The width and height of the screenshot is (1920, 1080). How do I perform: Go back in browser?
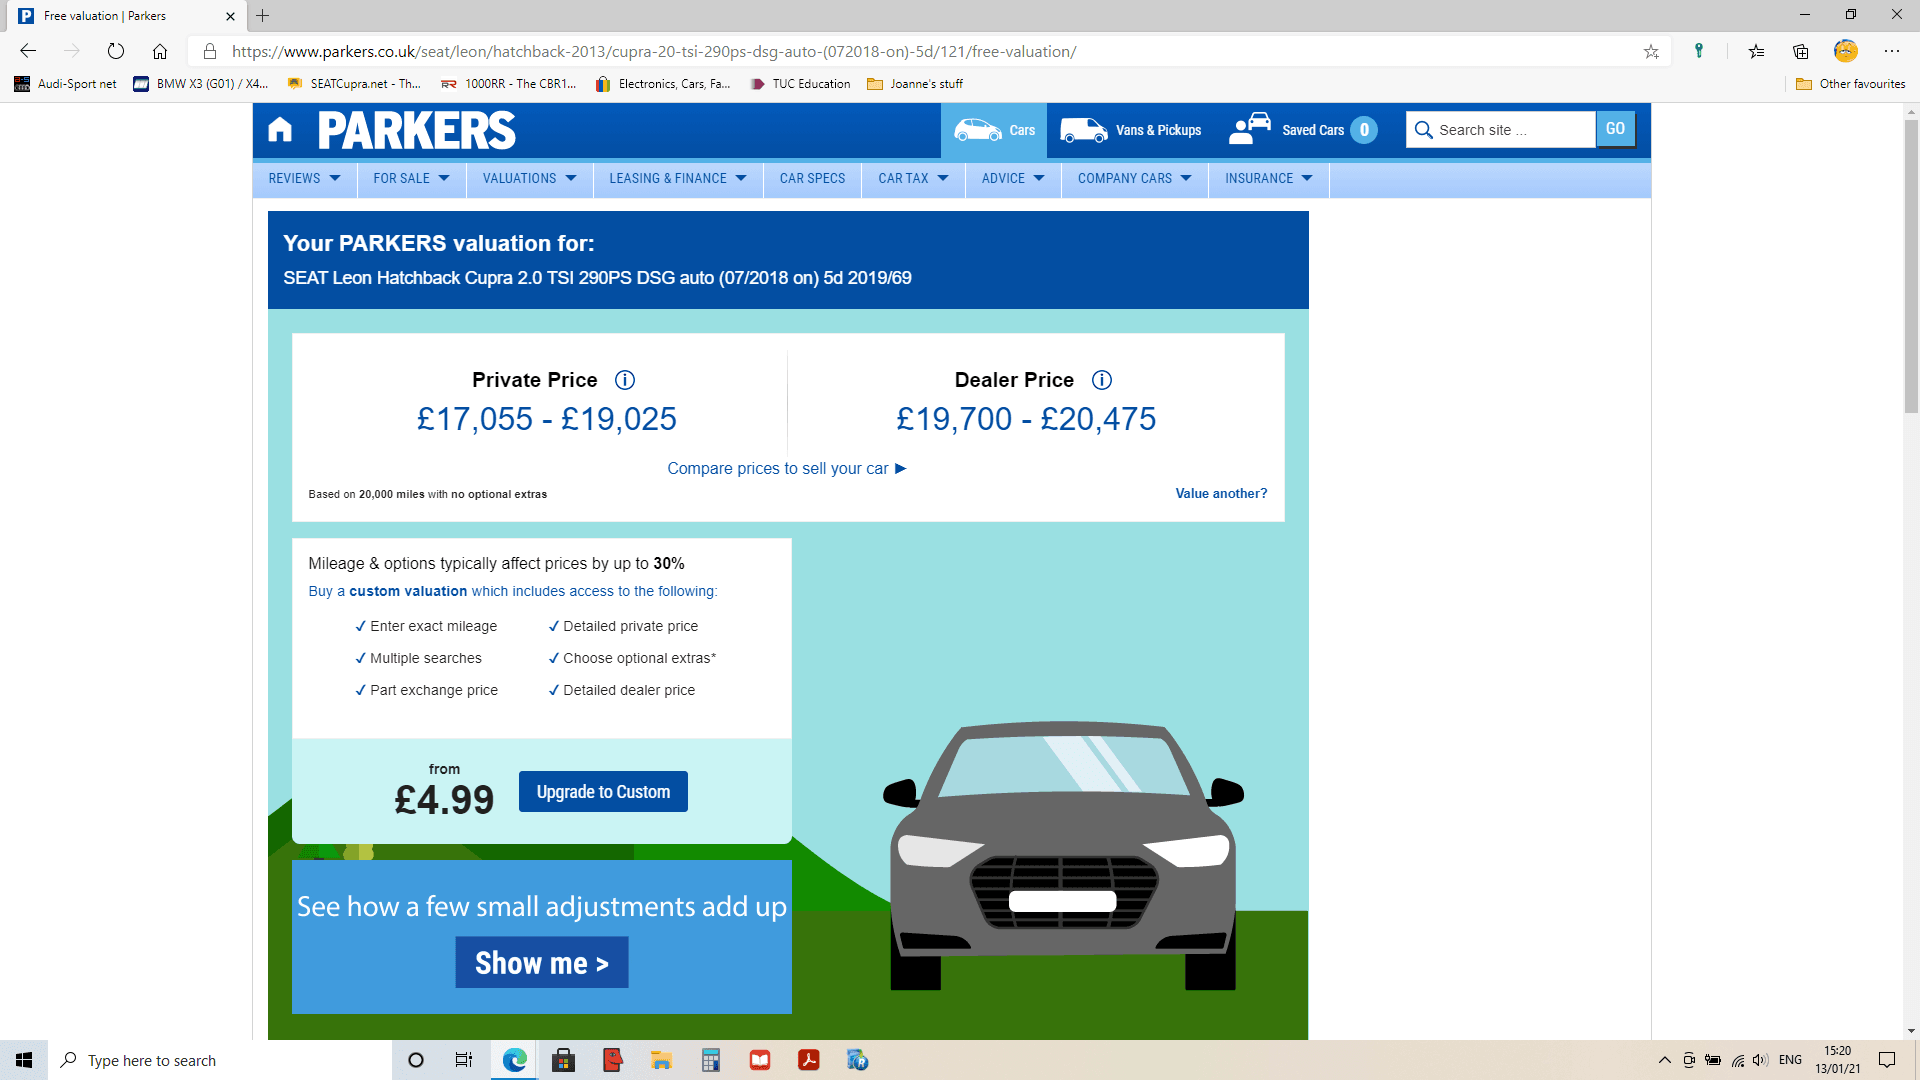click(28, 51)
